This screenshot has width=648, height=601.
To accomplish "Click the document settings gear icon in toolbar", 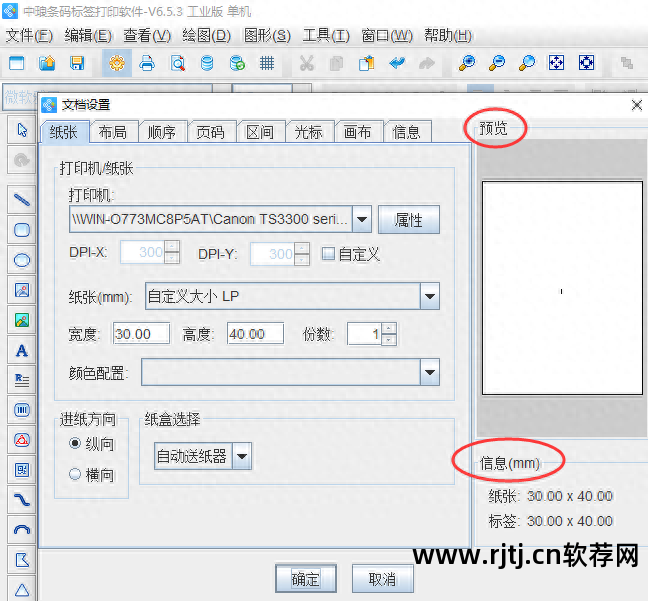I will (x=117, y=64).
